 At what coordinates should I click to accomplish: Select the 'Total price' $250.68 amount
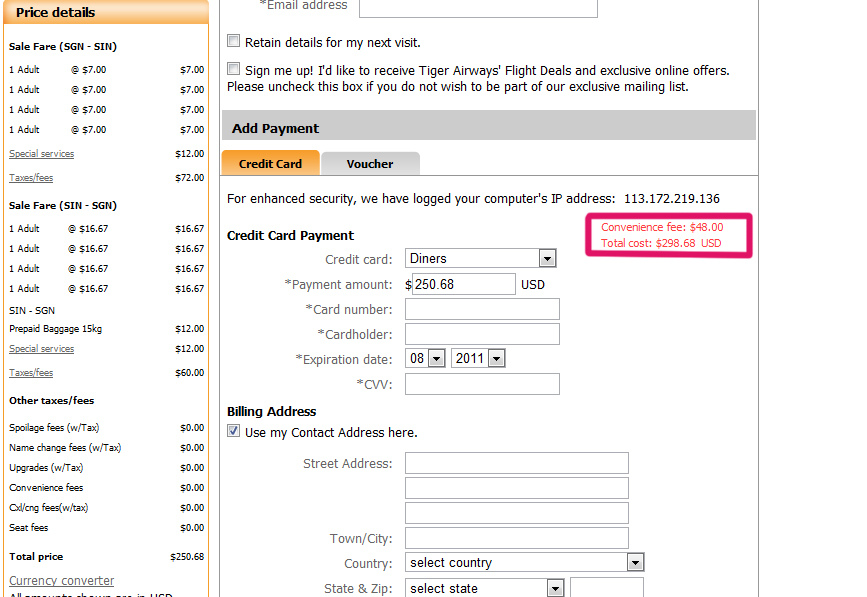(187, 557)
